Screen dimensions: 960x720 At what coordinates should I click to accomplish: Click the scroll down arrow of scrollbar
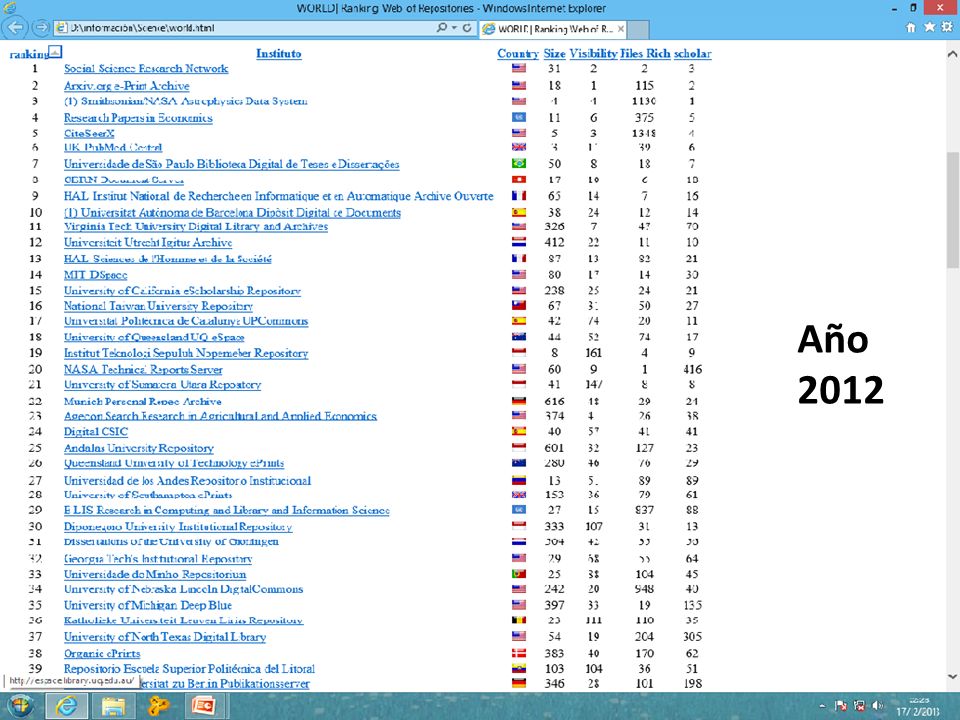click(x=952, y=677)
